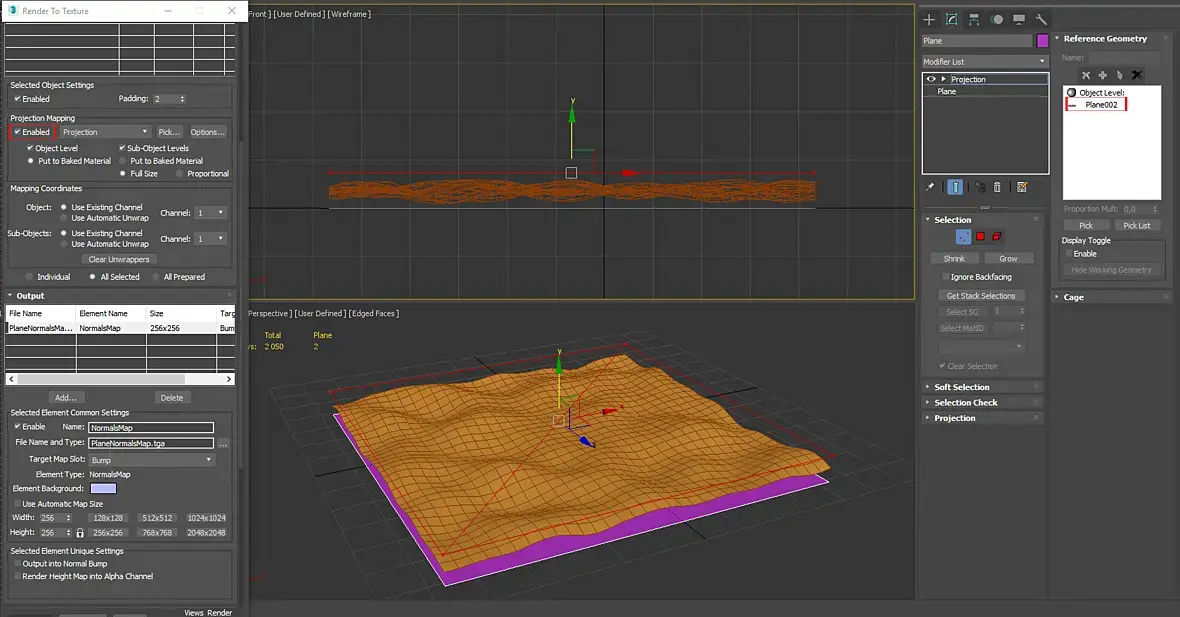
Task: Click the browse ellipsis beside file name
Action: tap(223, 444)
